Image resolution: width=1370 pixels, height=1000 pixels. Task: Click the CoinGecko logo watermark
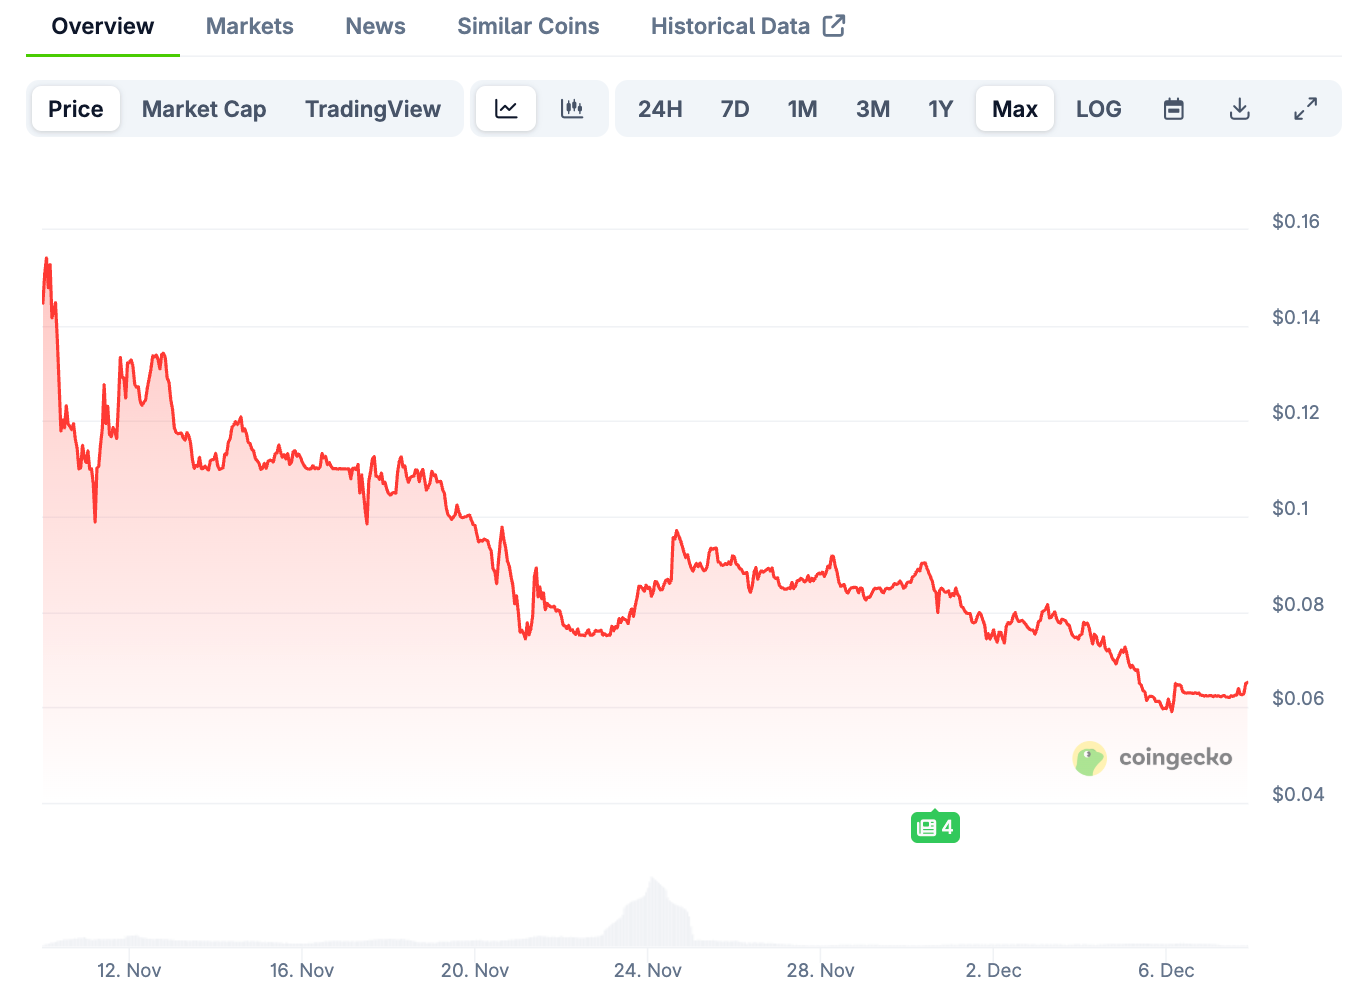pyautogui.click(x=1152, y=758)
